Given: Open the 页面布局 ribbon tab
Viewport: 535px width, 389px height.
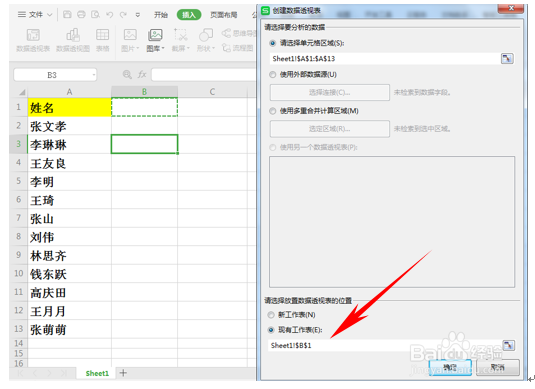Looking at the screenshot, I should click(x=223, y=15).
